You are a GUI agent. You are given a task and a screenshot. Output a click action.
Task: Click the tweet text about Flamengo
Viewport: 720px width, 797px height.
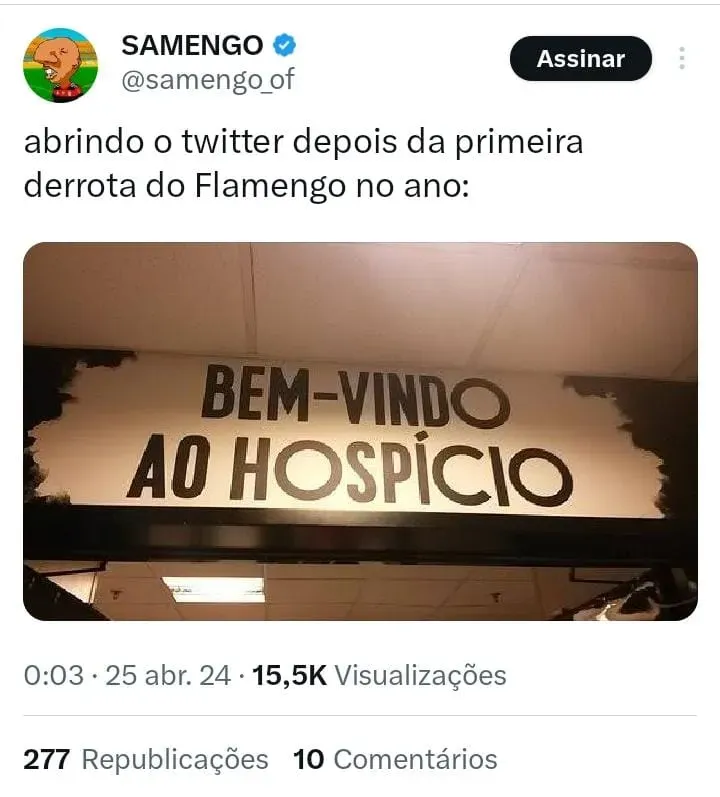pos(303,164)
